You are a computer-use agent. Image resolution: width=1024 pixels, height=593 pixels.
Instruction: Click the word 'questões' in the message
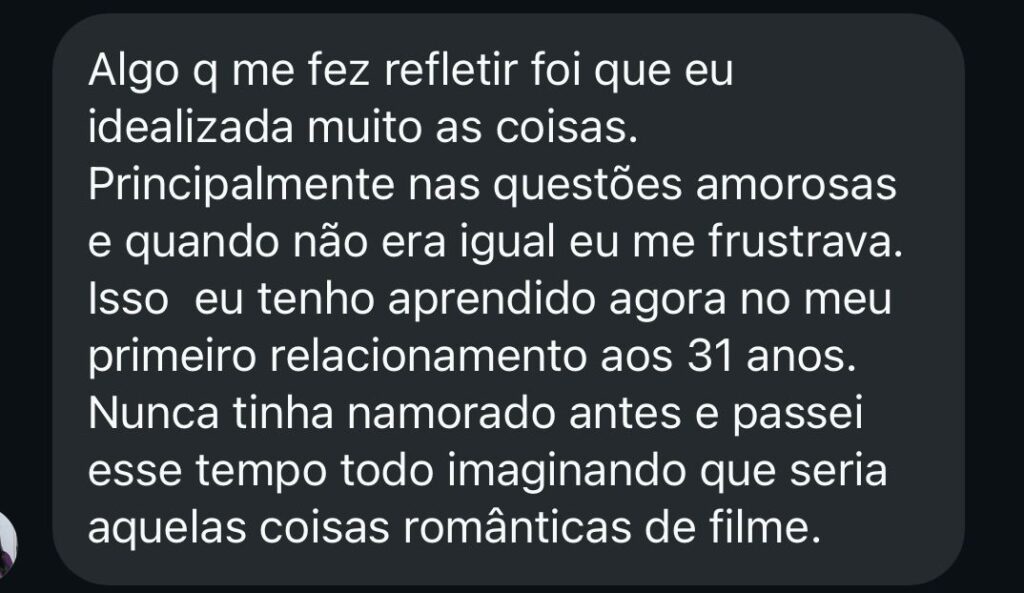587,186
